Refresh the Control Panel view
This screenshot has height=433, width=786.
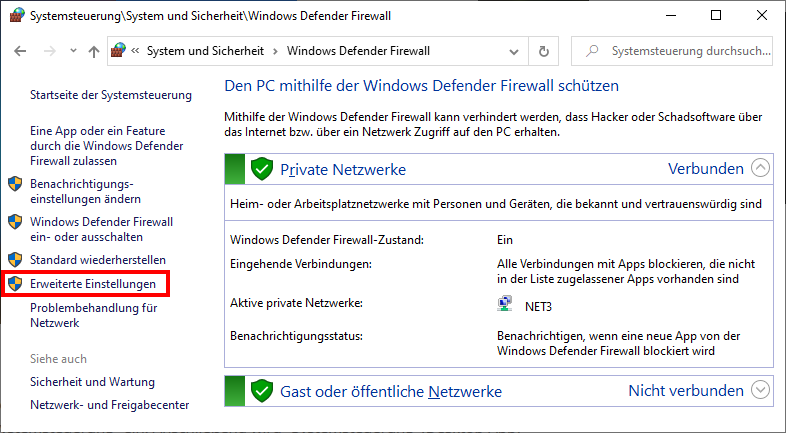pyautogui.click(x=544, y=51)
